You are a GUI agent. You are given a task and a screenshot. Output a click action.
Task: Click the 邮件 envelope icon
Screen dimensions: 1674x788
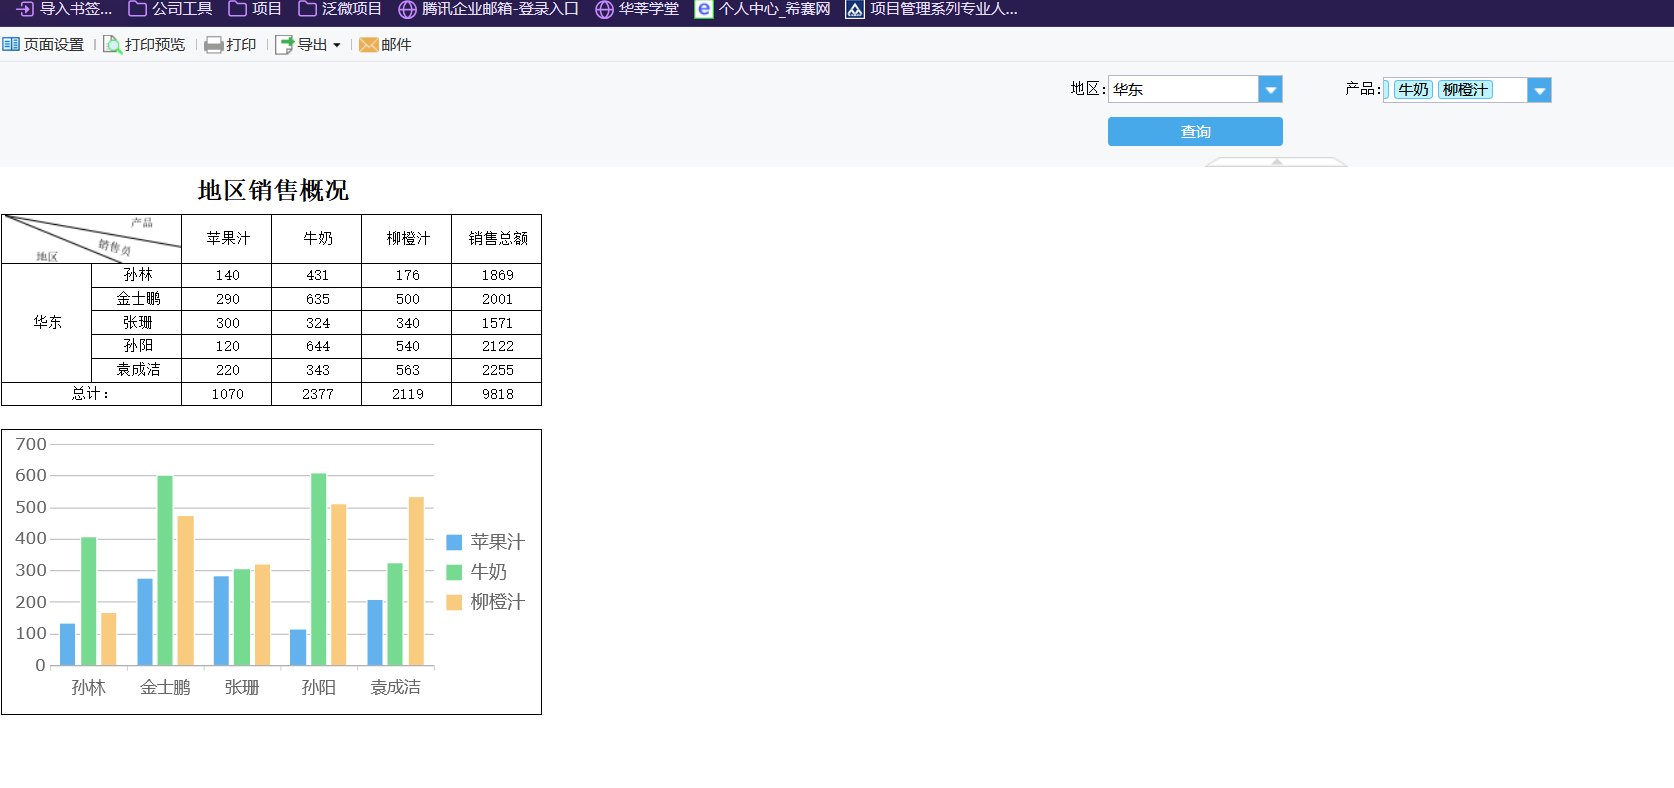point(368,45)
